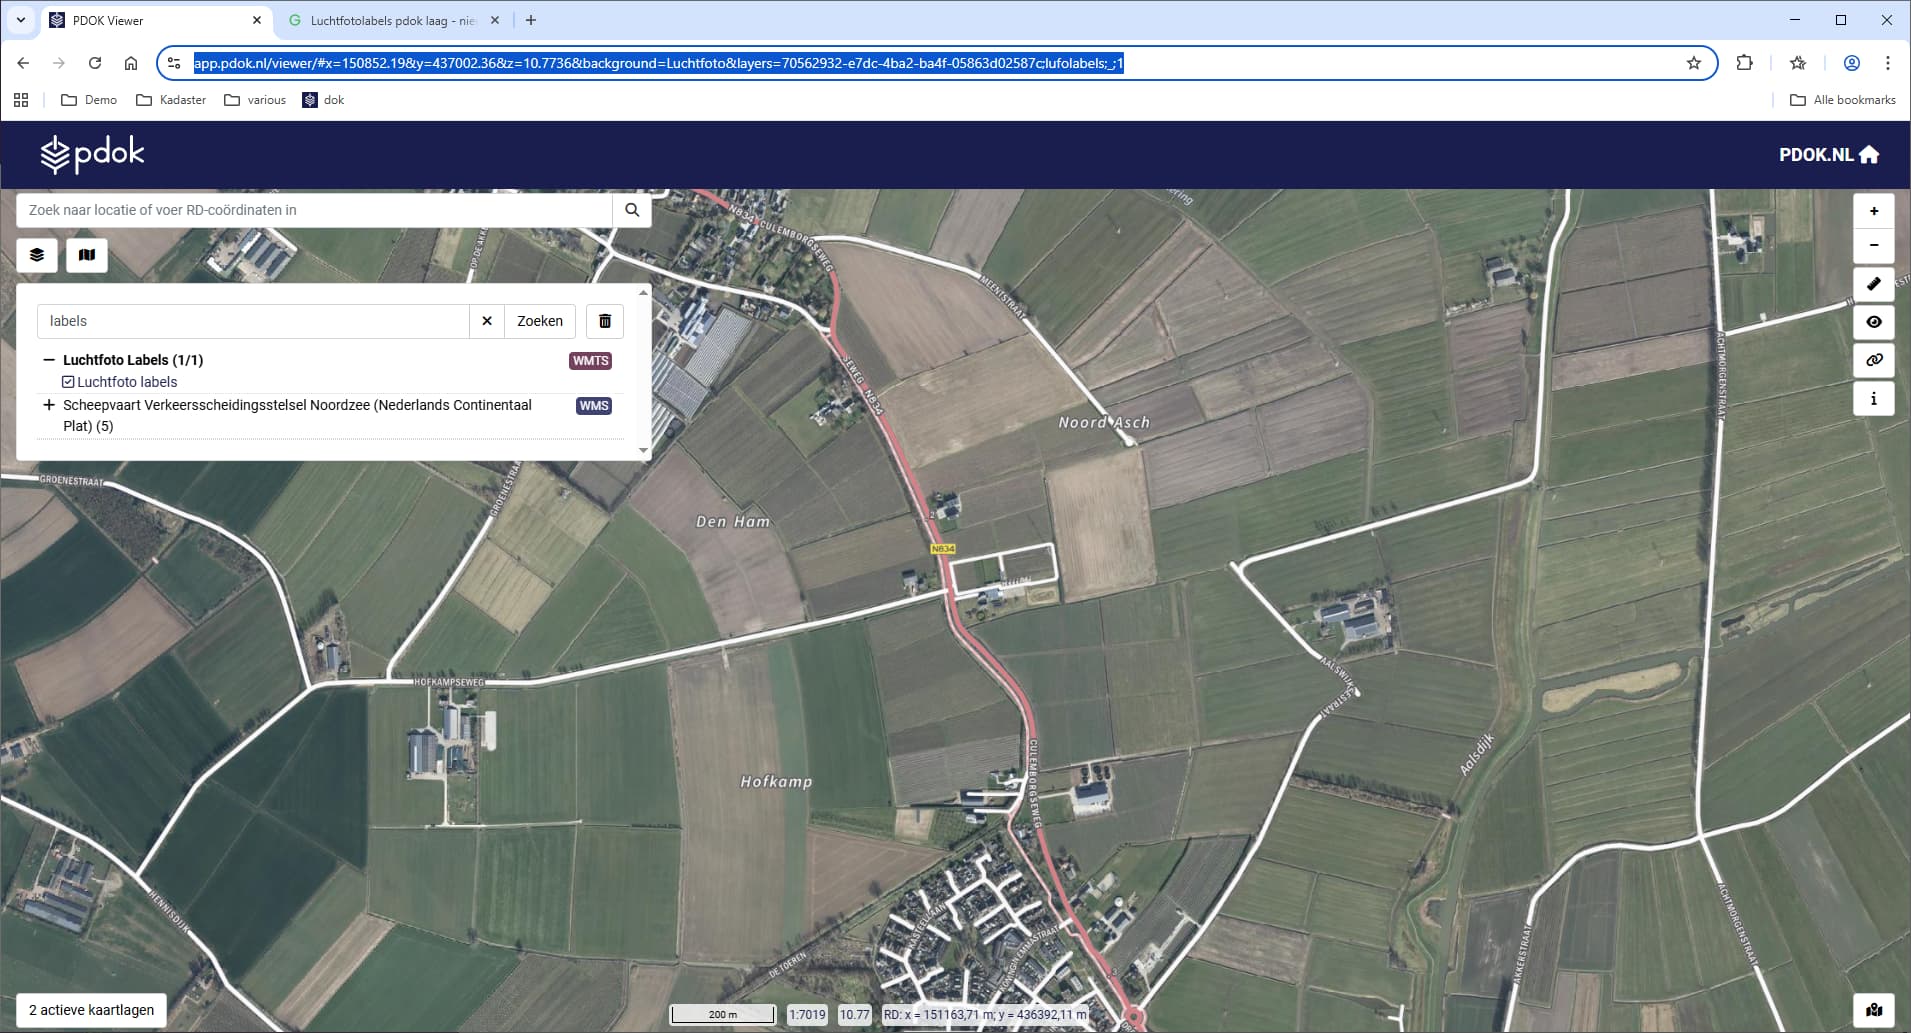Click the share link icon
Screen dimensions: 1911x1033
click(x=1873, y=360)
